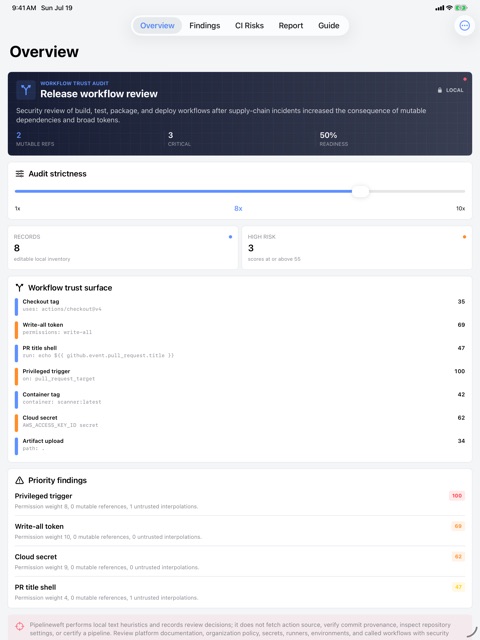
Task: Select the Cloud secret surface row
Action: click(x=240, y=422)
